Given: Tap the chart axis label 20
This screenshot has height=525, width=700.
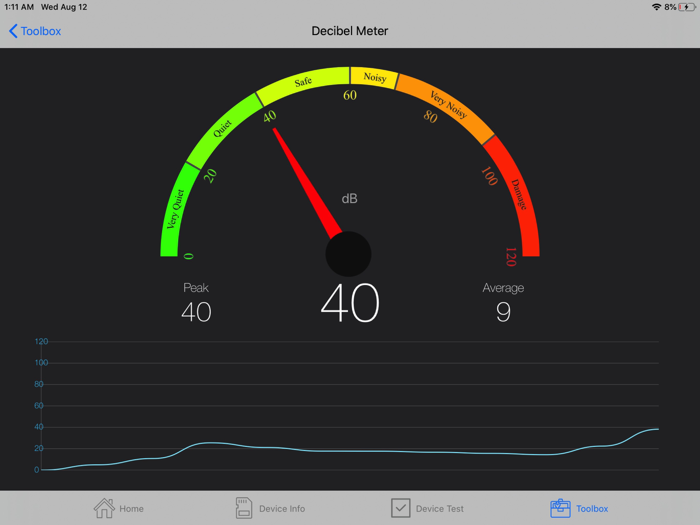Looking at the screenshot, I should (39, 448).
